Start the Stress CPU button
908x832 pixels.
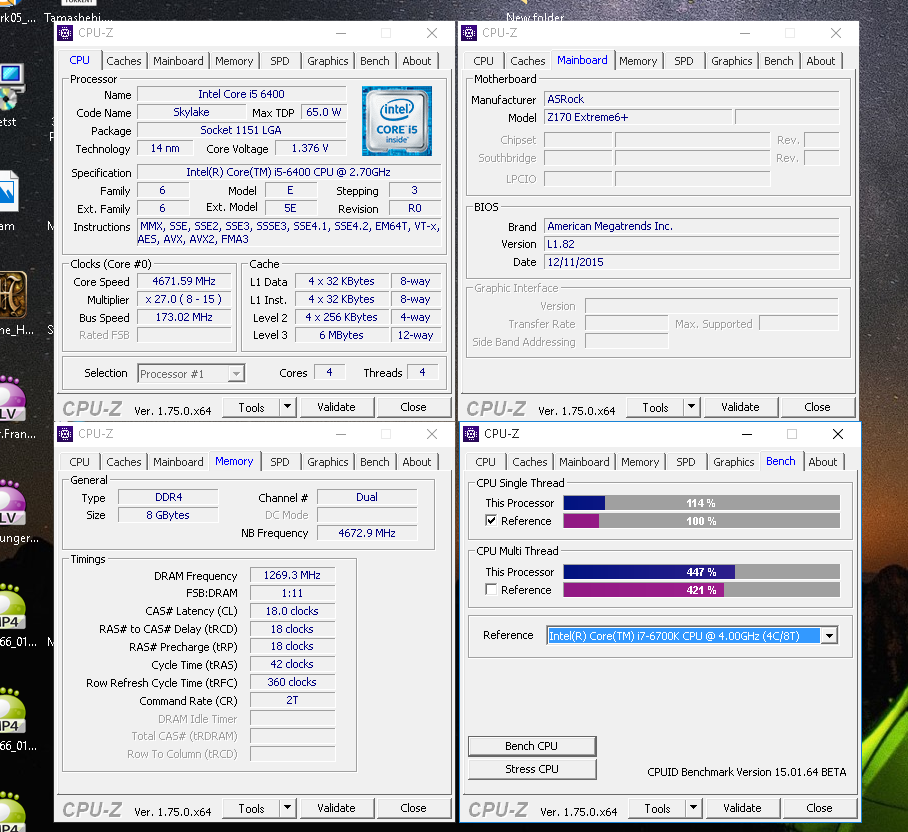(x=532, y=769)
